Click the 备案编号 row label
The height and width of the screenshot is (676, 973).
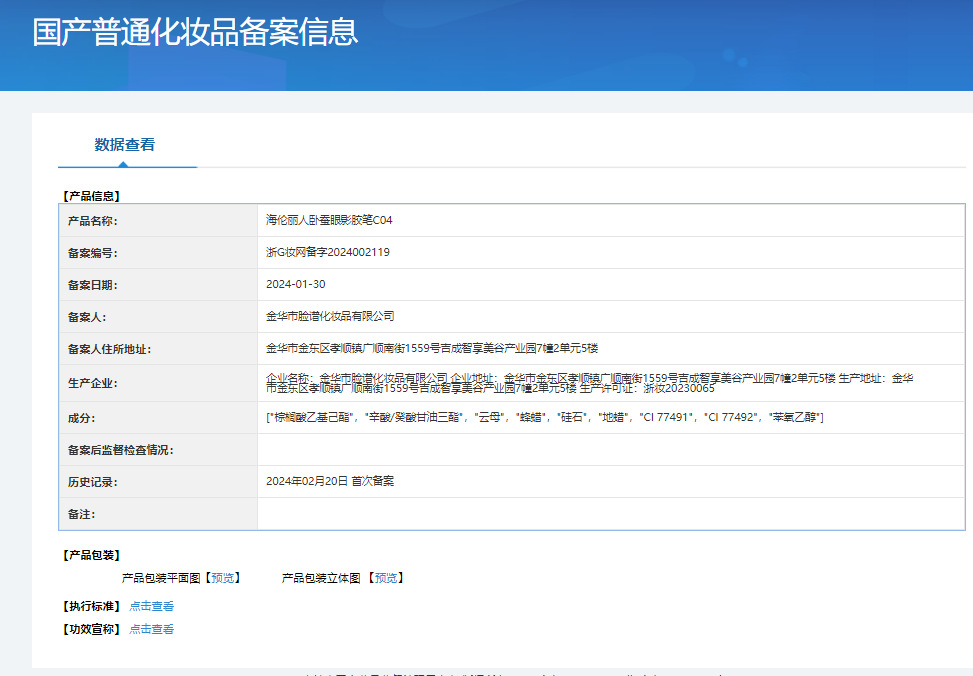pos(92,253)
